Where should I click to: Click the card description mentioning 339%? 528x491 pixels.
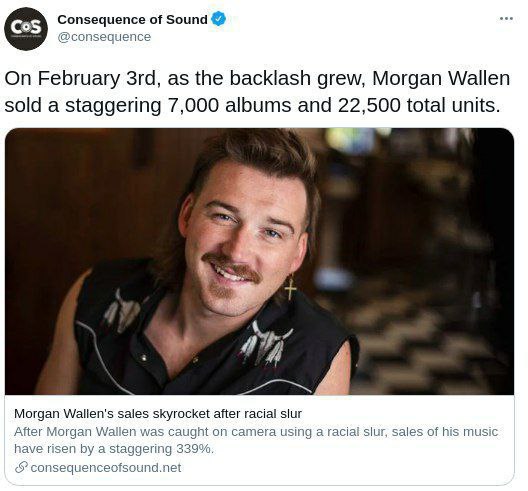tap(256, 440)
